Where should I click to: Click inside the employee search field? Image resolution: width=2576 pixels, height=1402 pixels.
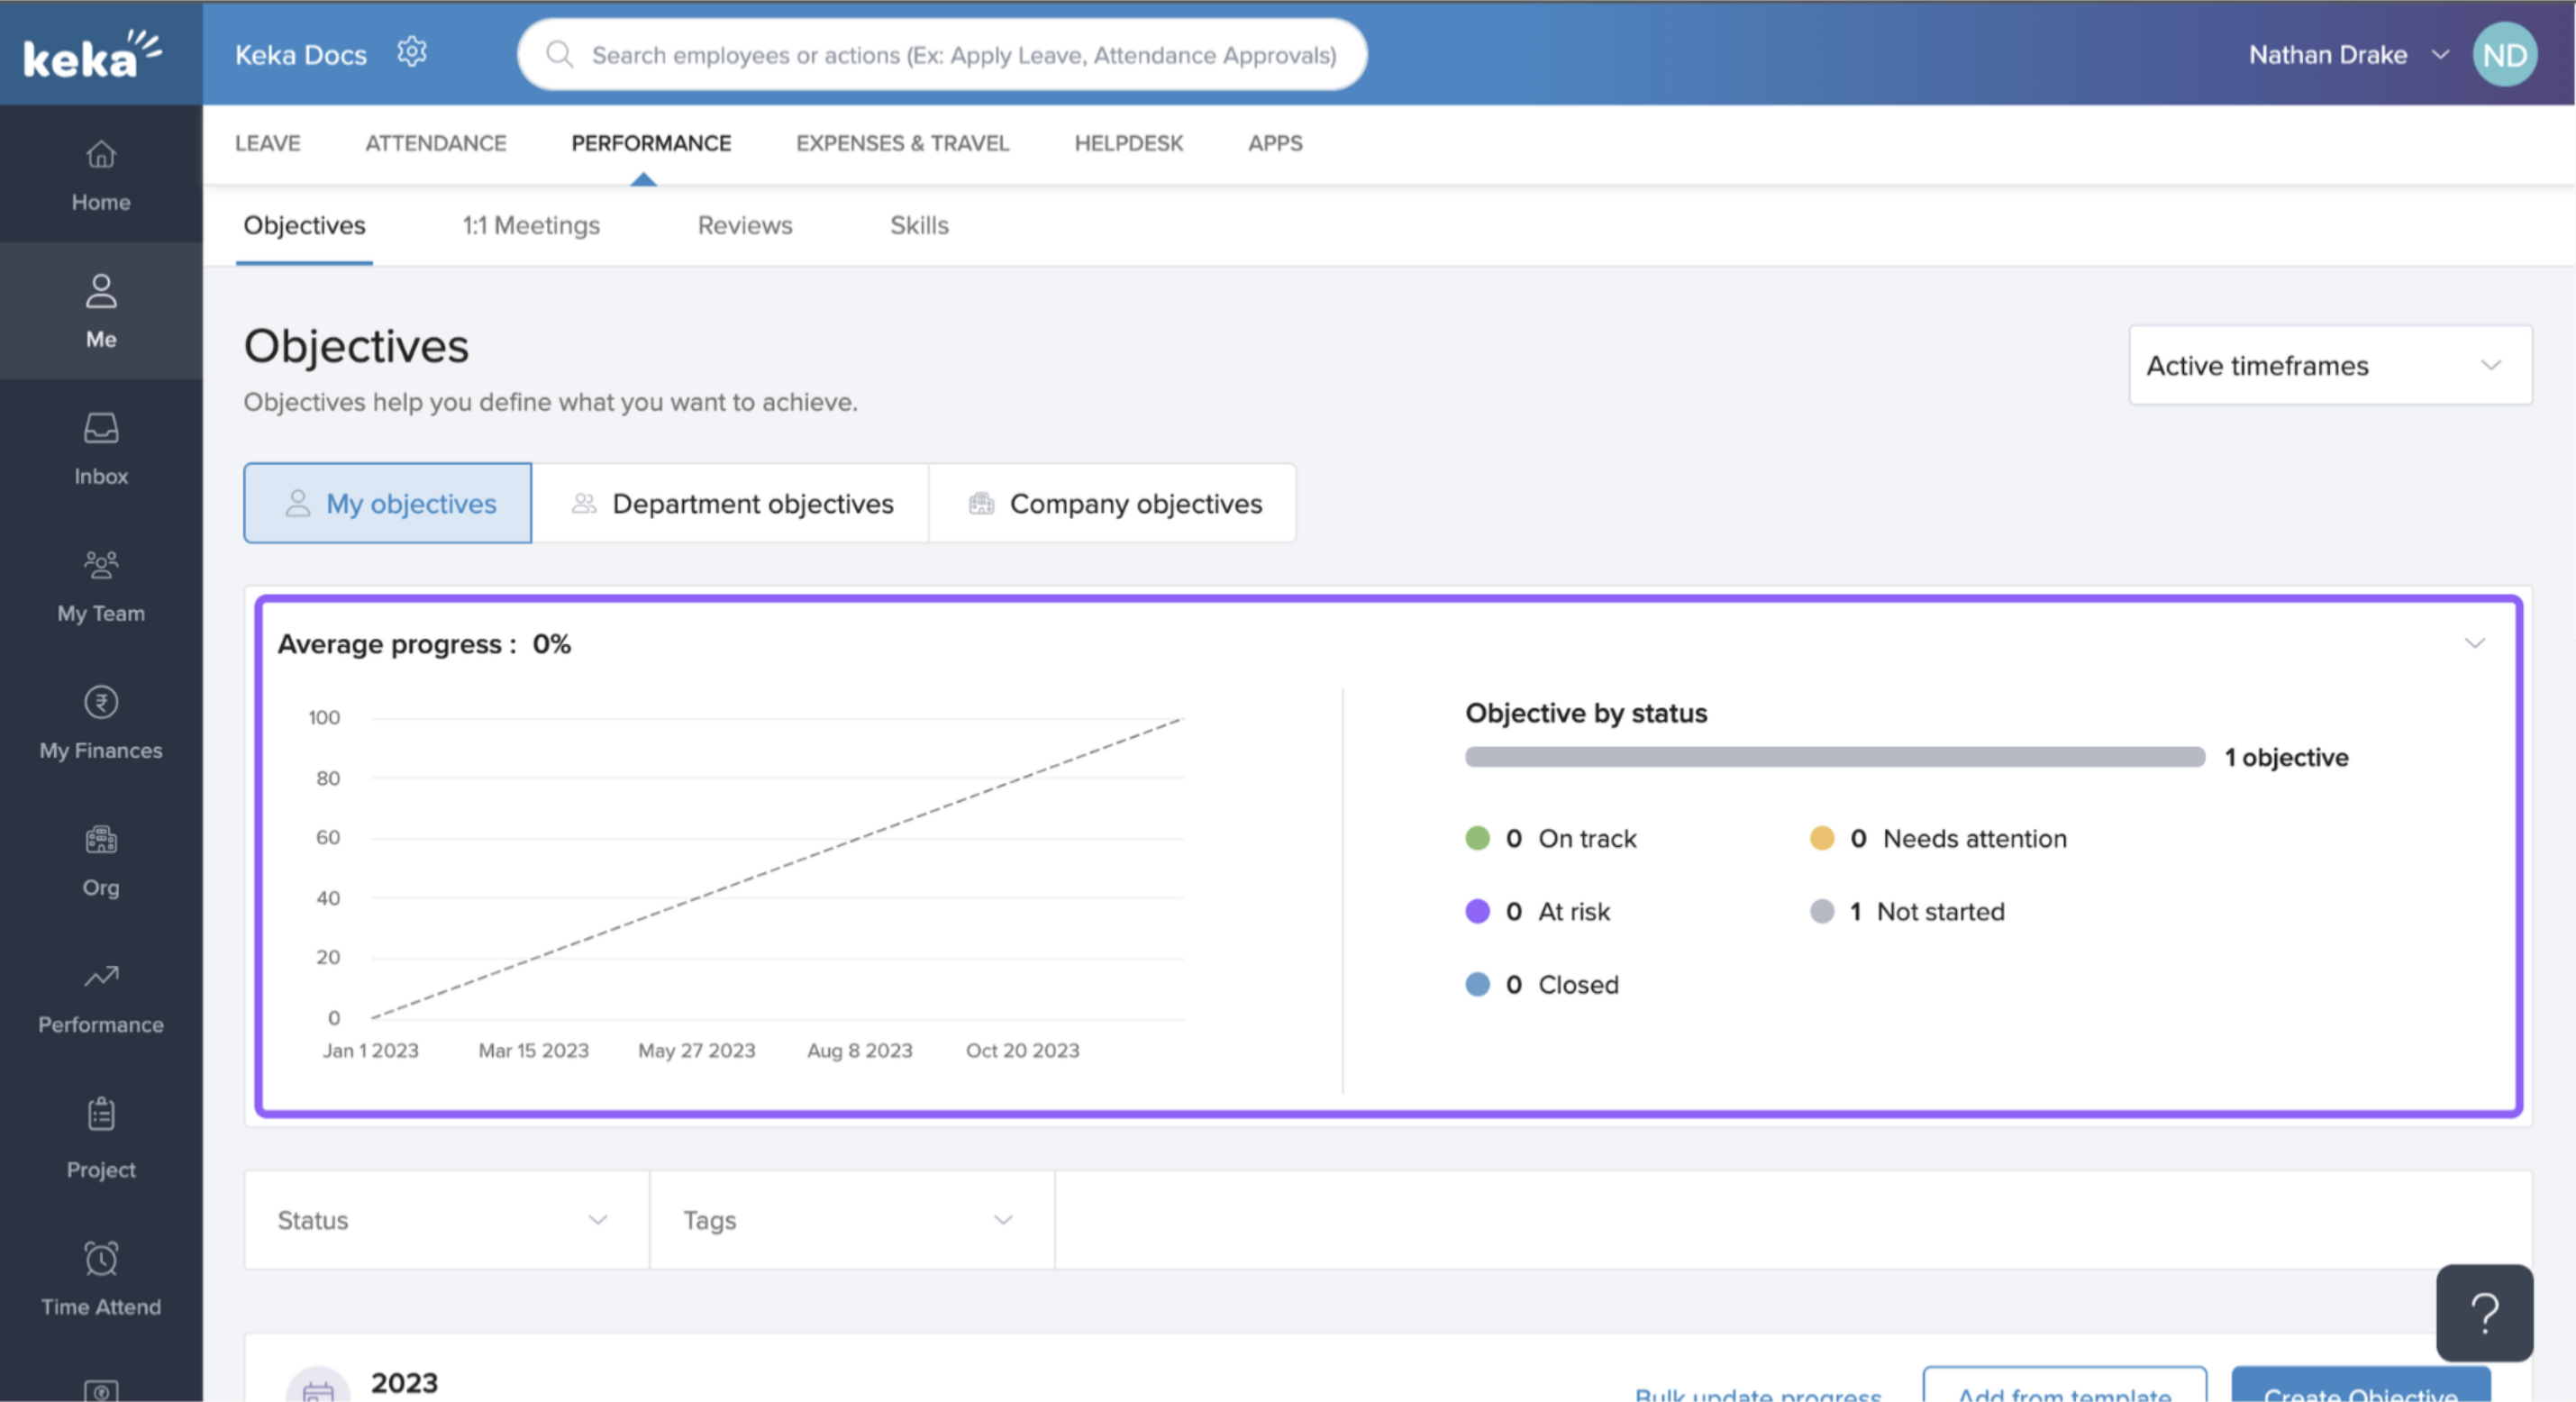(940, 54)
